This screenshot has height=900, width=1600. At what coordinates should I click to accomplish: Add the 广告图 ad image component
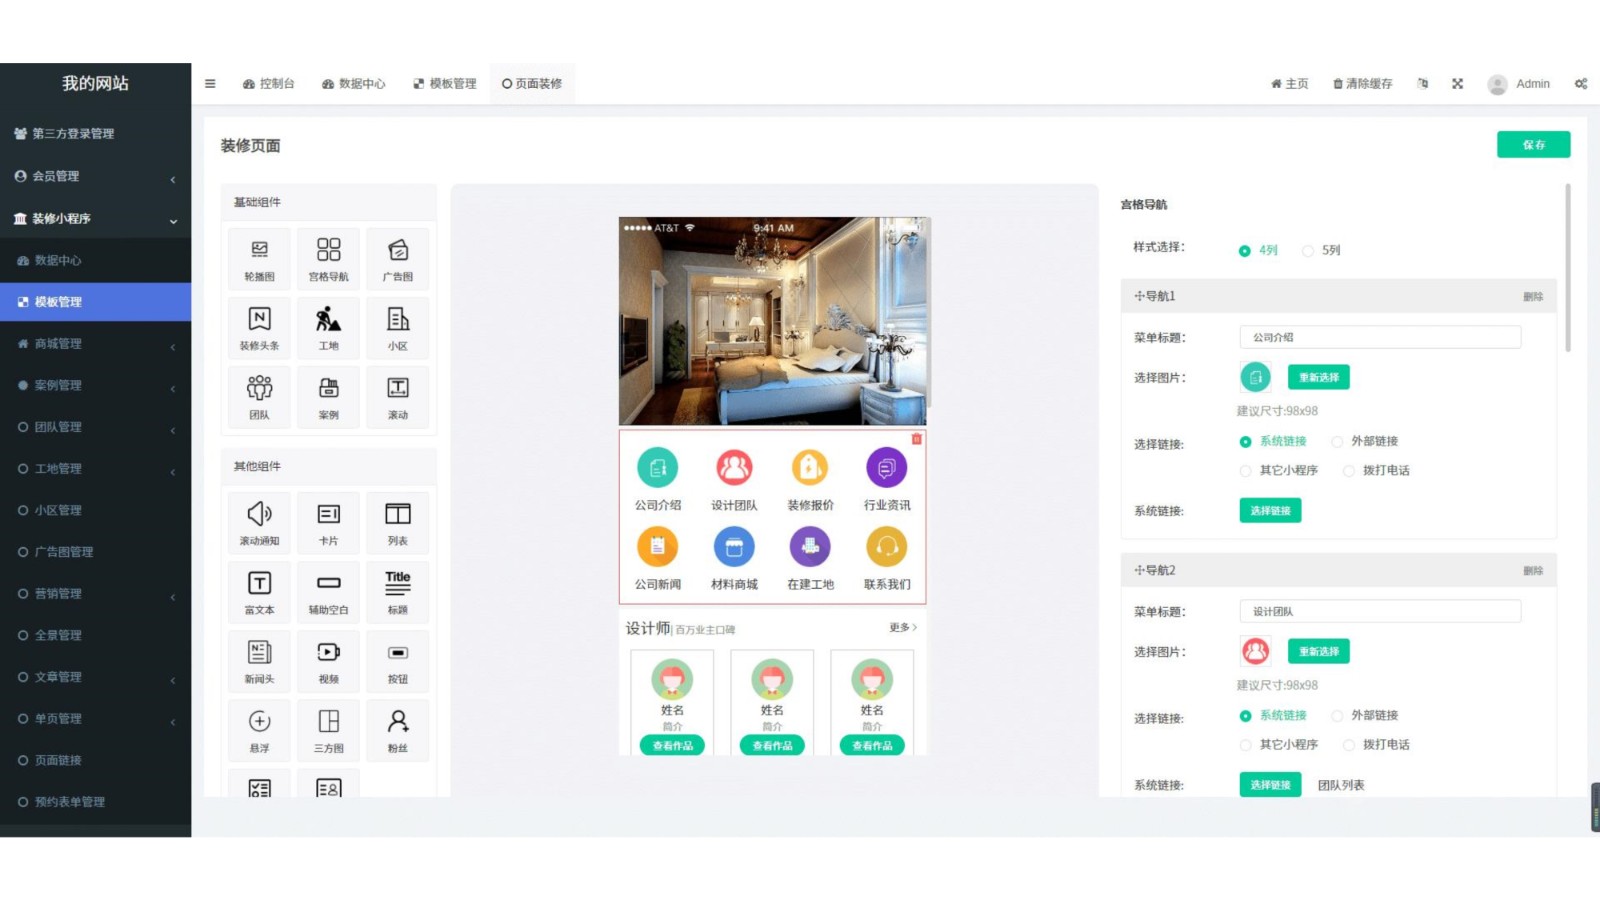[x=398, y=258]
